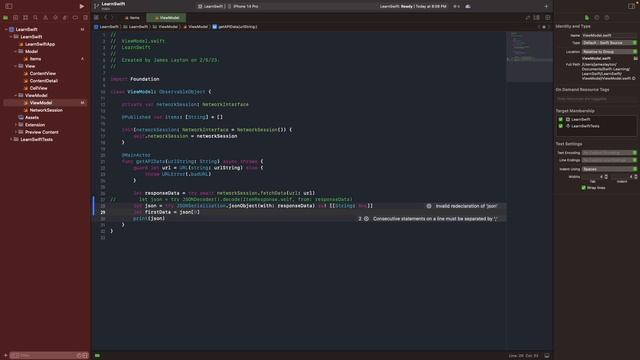Run the LearnSwift project

tap(82, 6)
